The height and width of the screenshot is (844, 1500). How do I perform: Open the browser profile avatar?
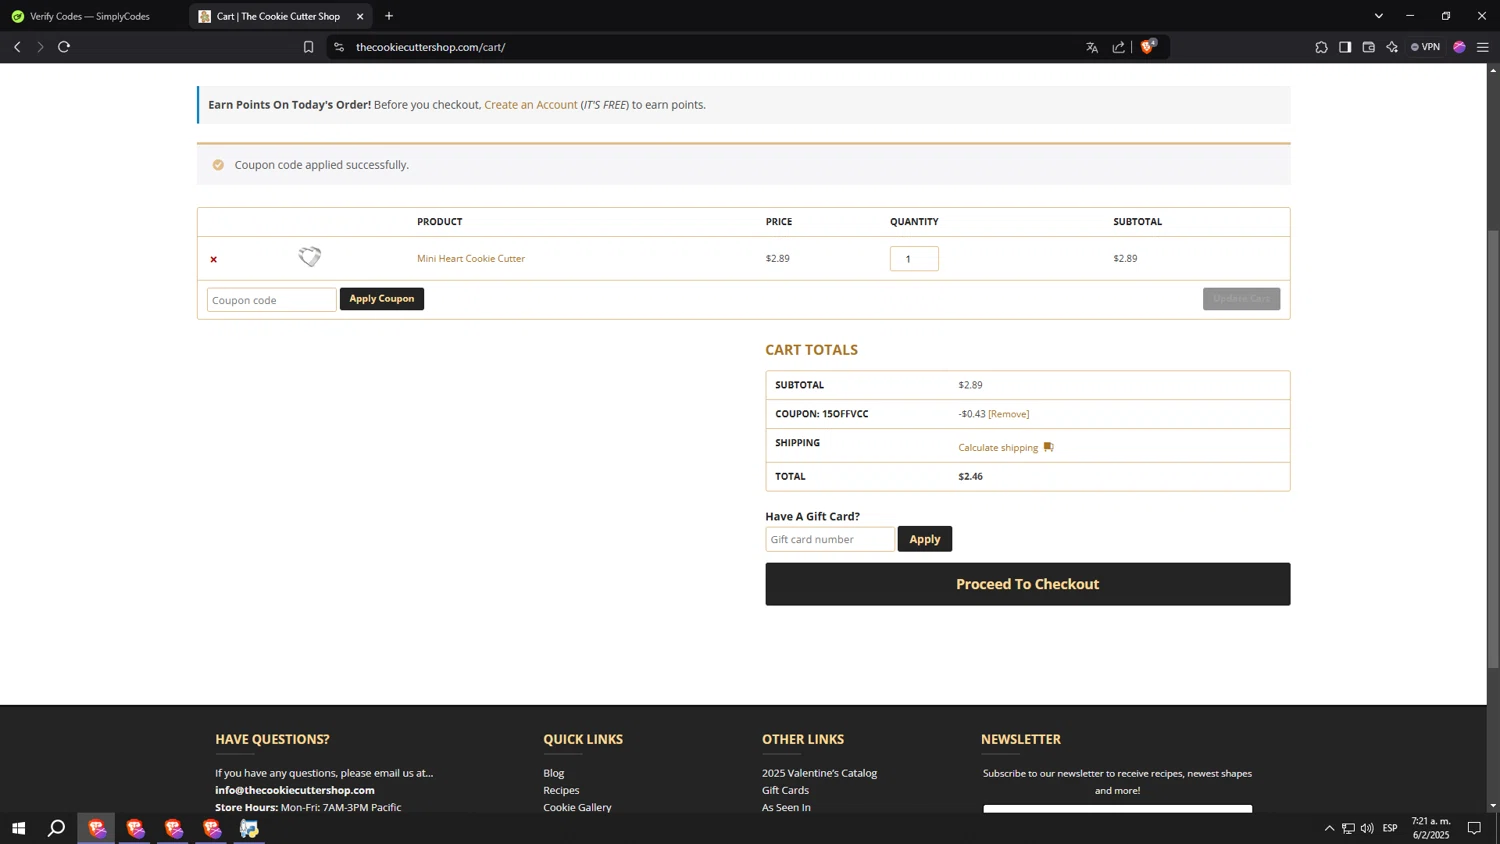pos(1459,47)
